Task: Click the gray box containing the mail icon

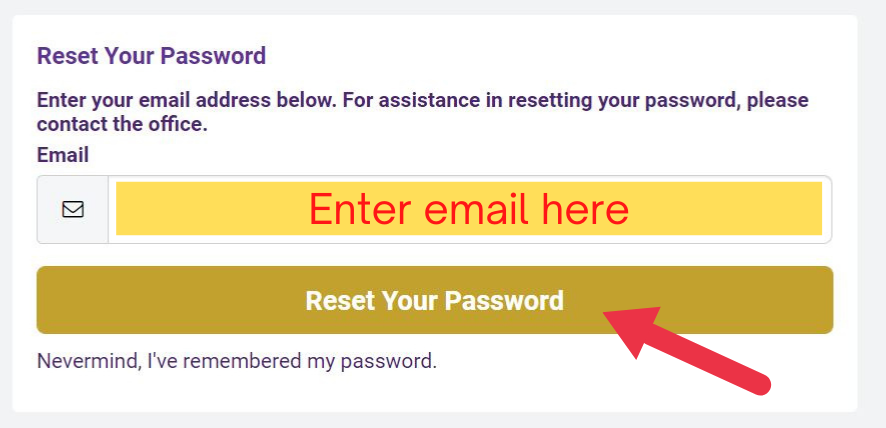Action: coord(73,210)
